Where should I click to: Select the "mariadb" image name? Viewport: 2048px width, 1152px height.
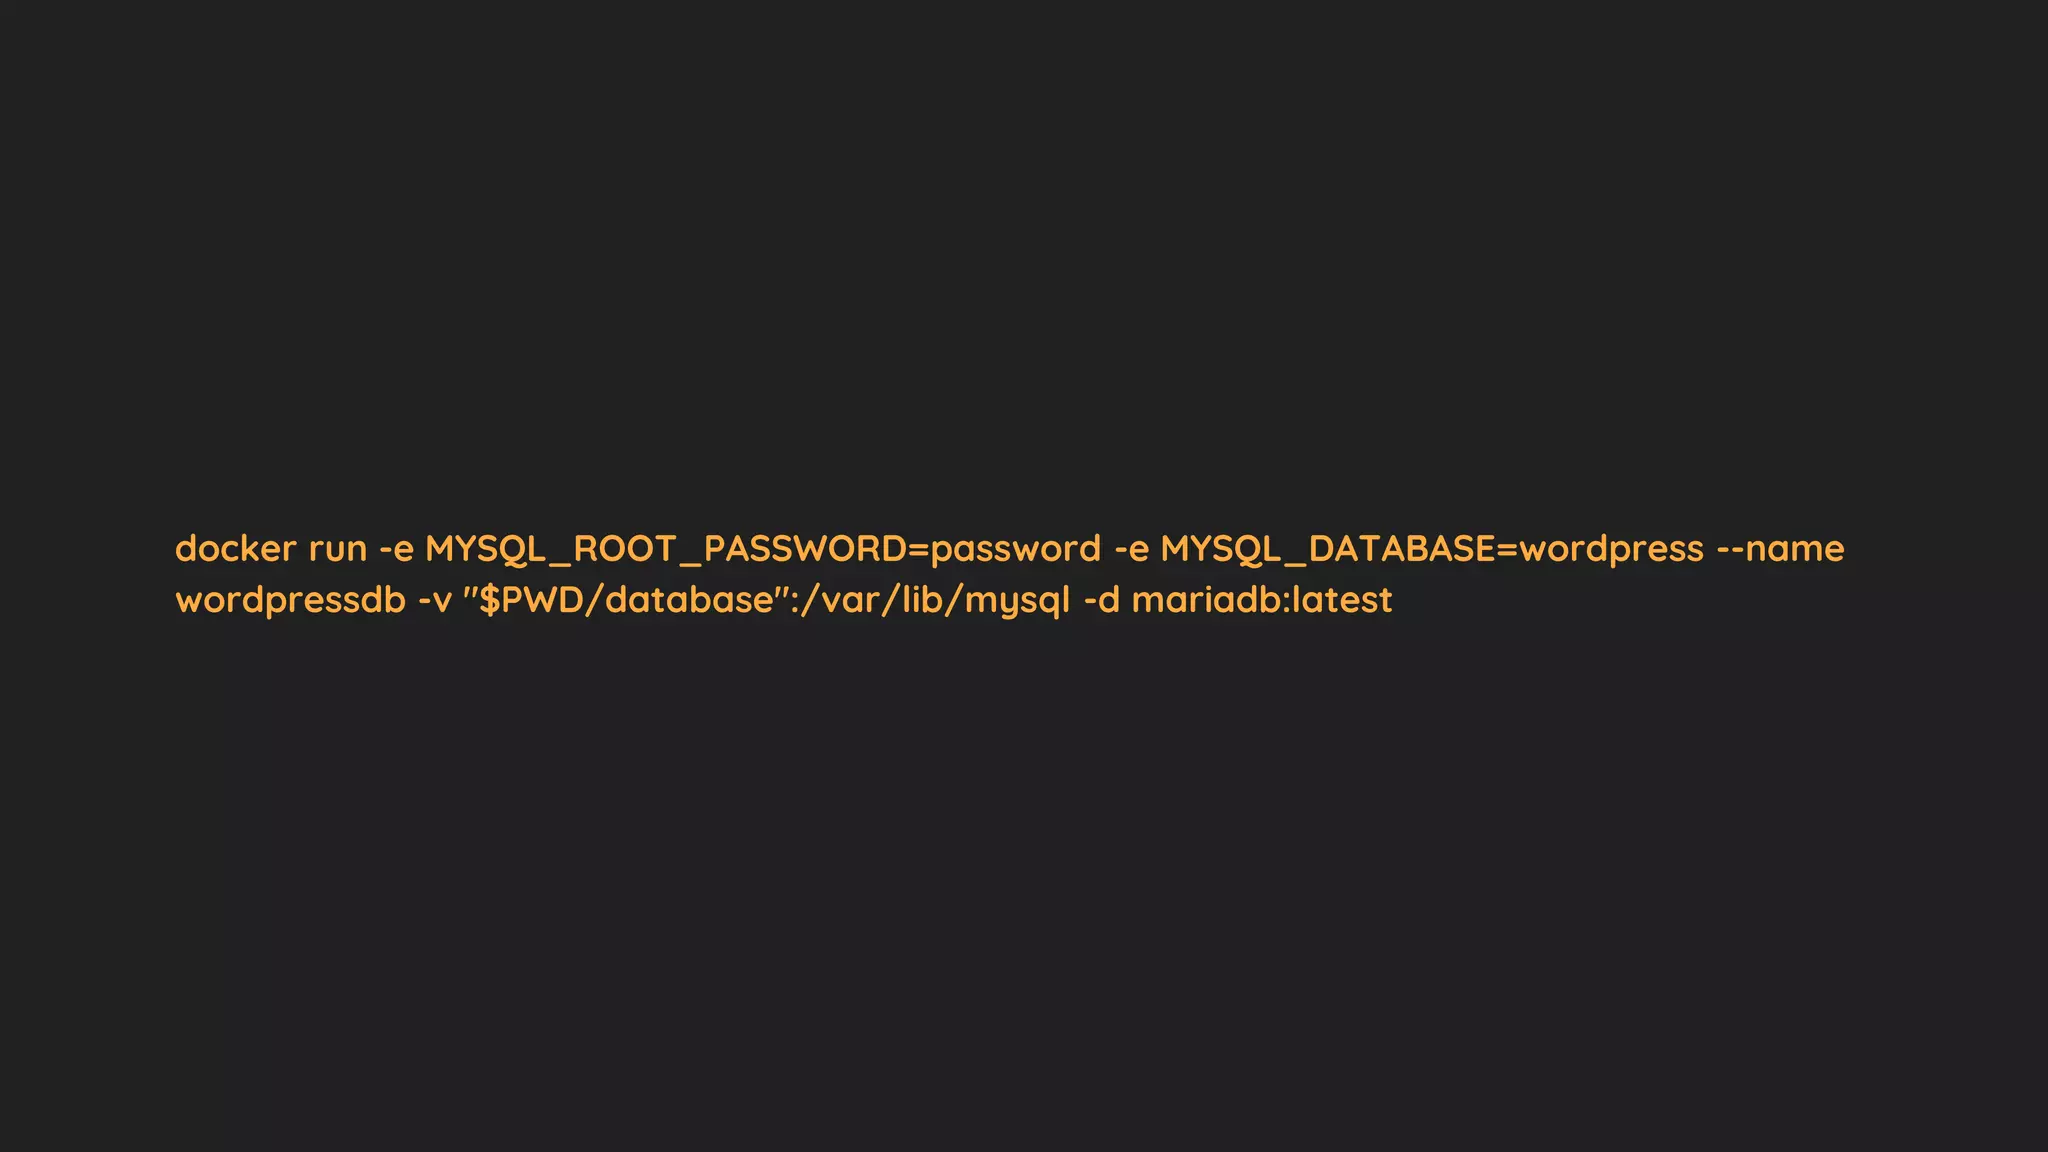point(1209,599)
